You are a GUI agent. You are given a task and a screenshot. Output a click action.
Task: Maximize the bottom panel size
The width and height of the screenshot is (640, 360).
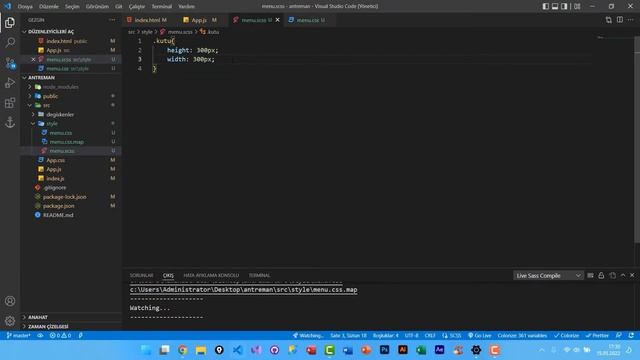pyautogui.click(x=623, y=276)
